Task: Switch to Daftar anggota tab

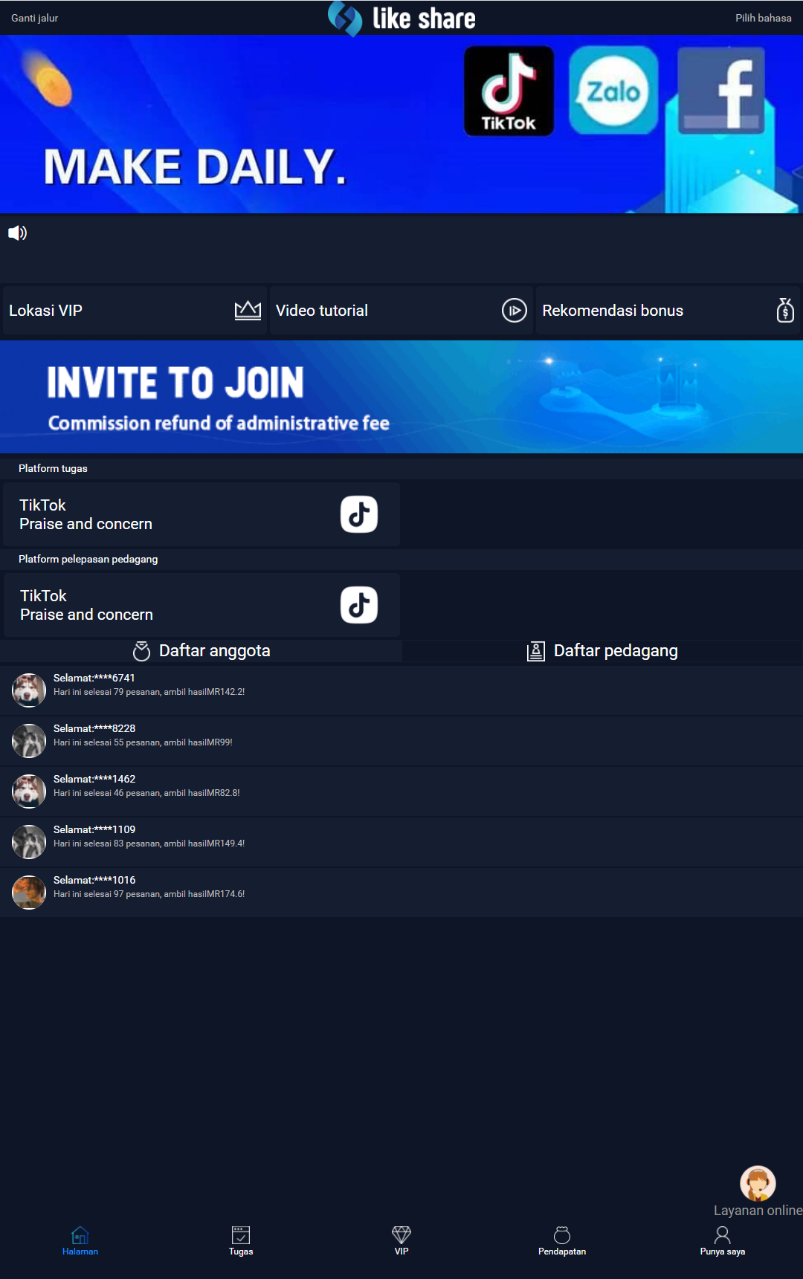Action: click(x=201, y=651)
